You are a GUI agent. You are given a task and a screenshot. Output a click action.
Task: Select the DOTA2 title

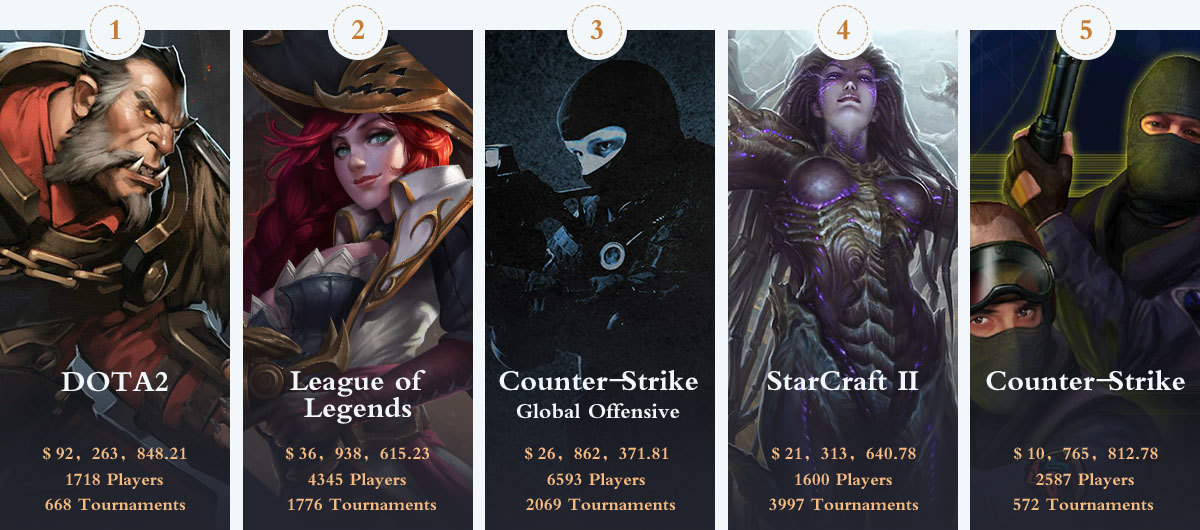tap(116, 381)
